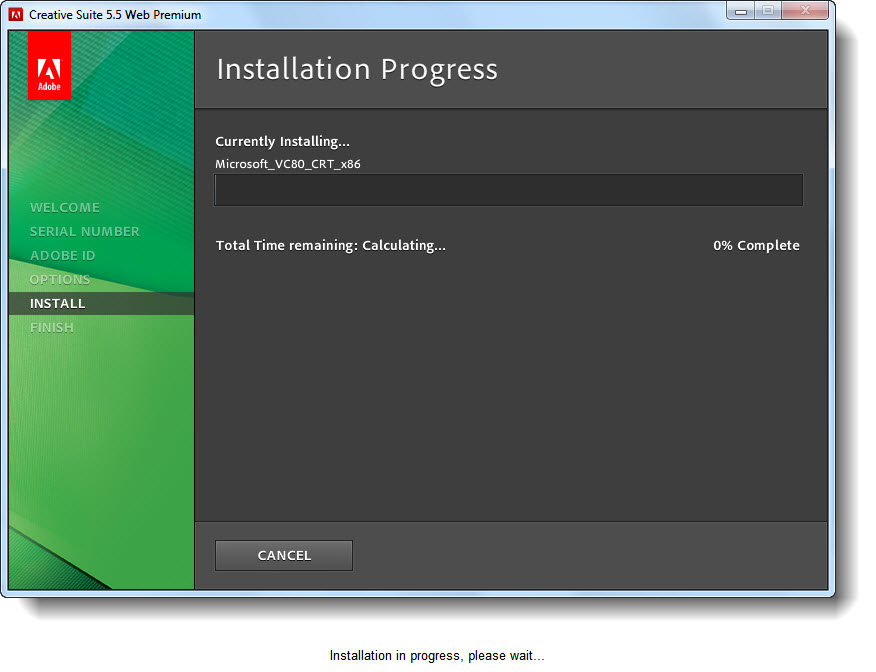This screenshot has height=672, width=876.
Task: Minimize the Creative Suite installer window
Action: 740,11
